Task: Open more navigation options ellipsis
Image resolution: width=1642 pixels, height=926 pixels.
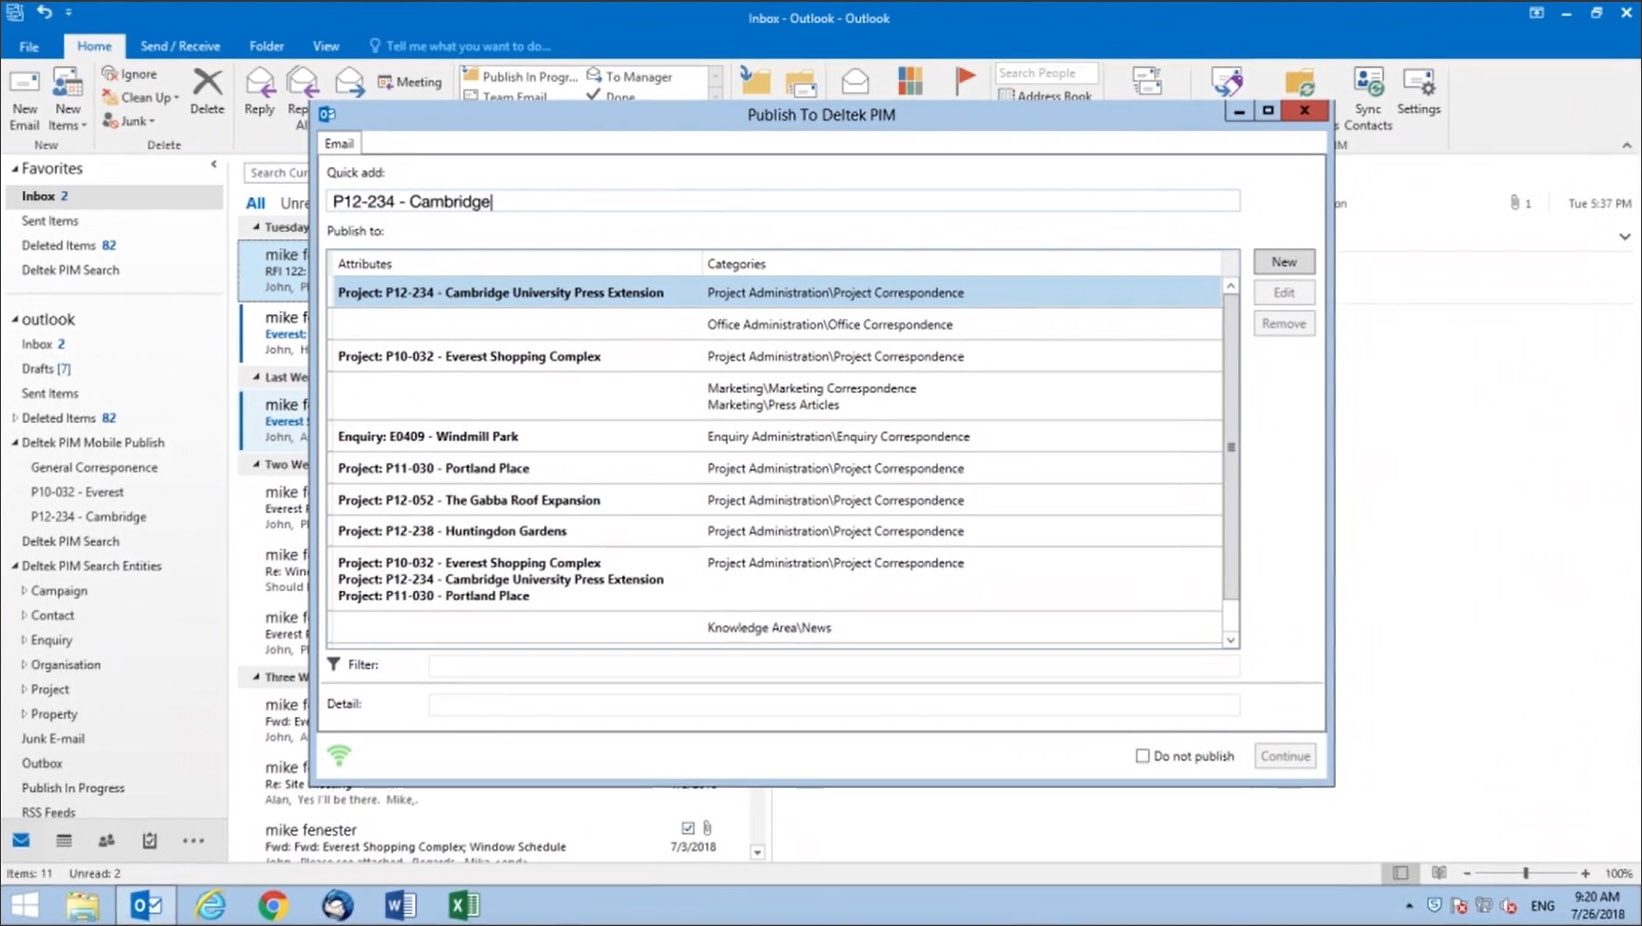Action: [x=193, y=841]
